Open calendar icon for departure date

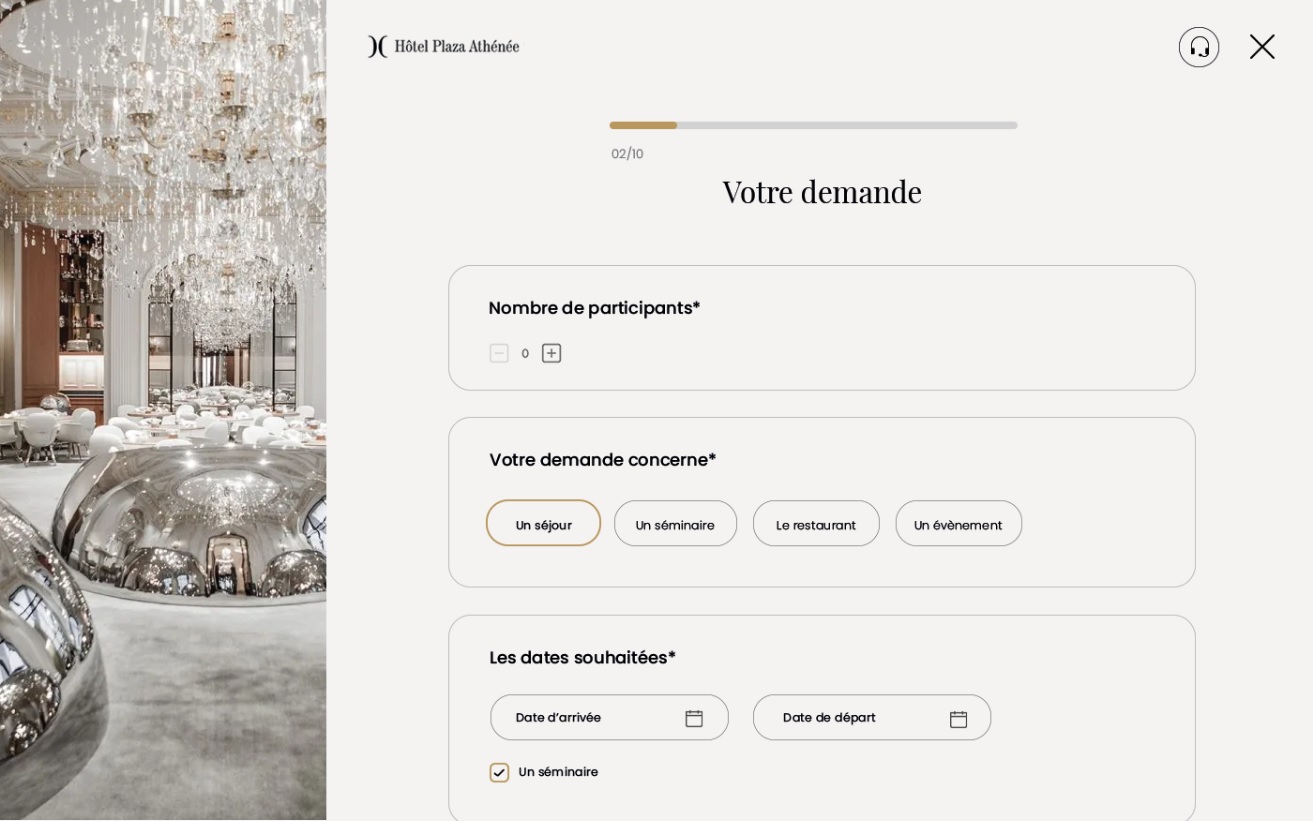(x=958, y=719)
